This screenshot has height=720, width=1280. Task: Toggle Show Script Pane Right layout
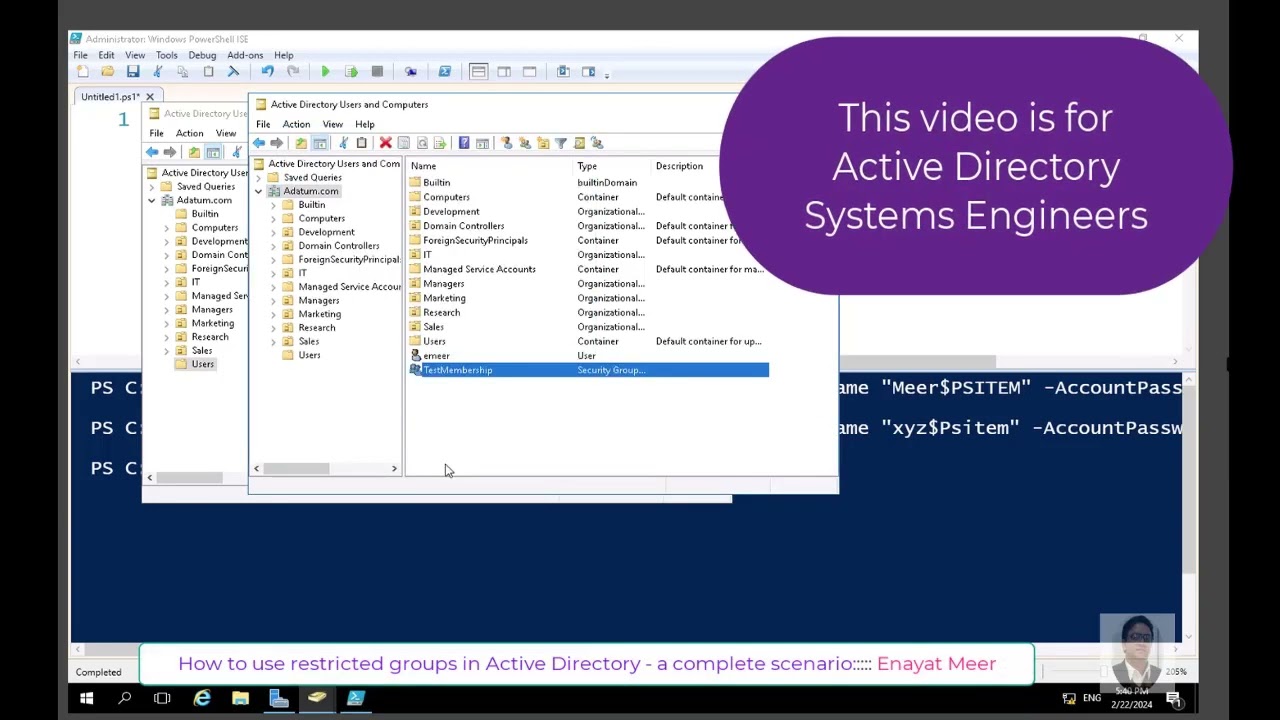tap(504, 72)
